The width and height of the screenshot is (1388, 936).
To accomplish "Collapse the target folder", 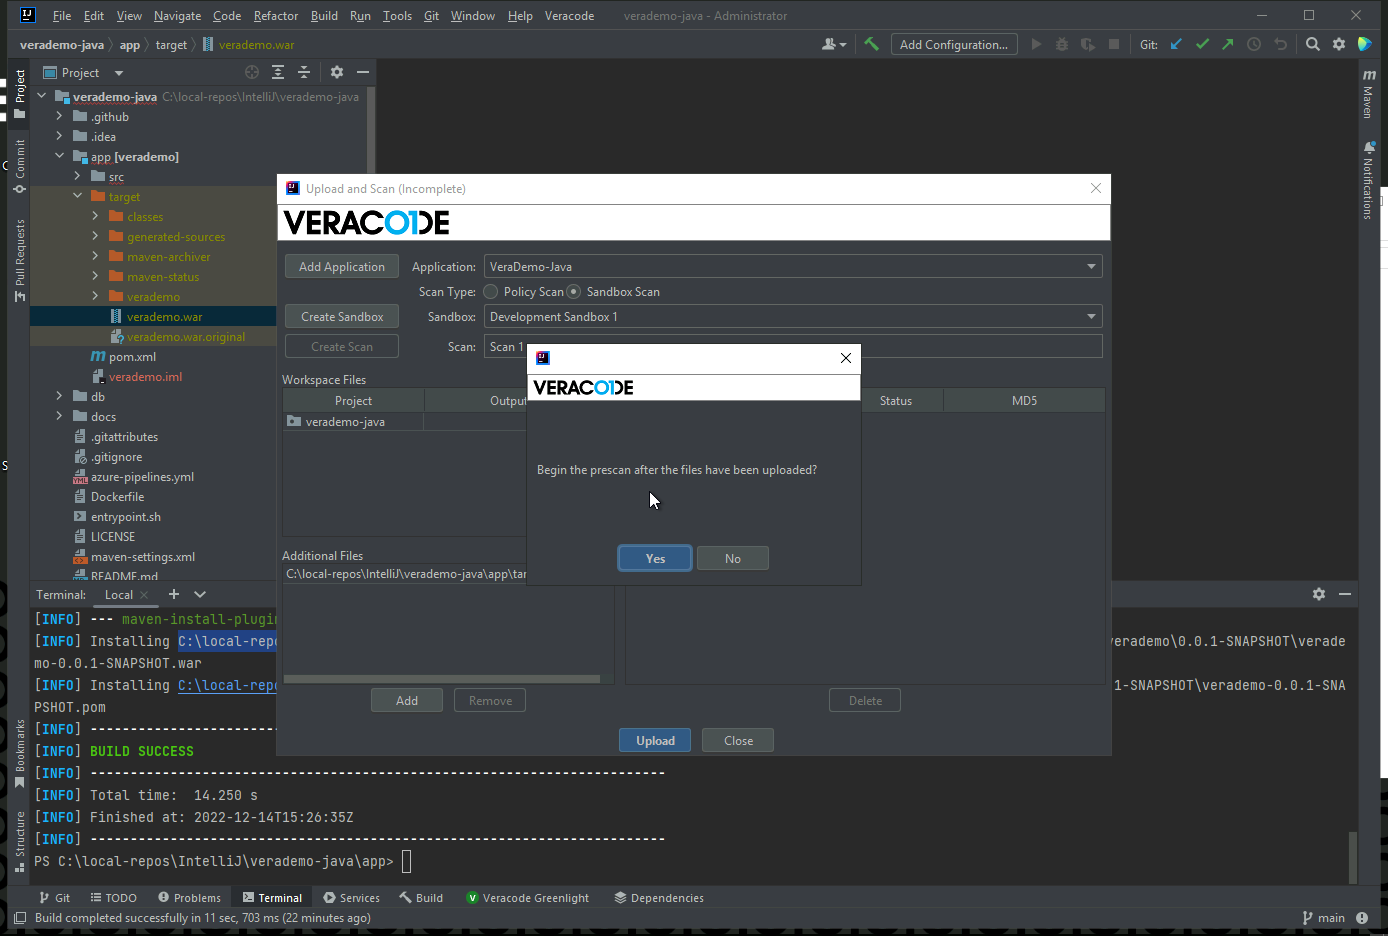I will (77, 196).
